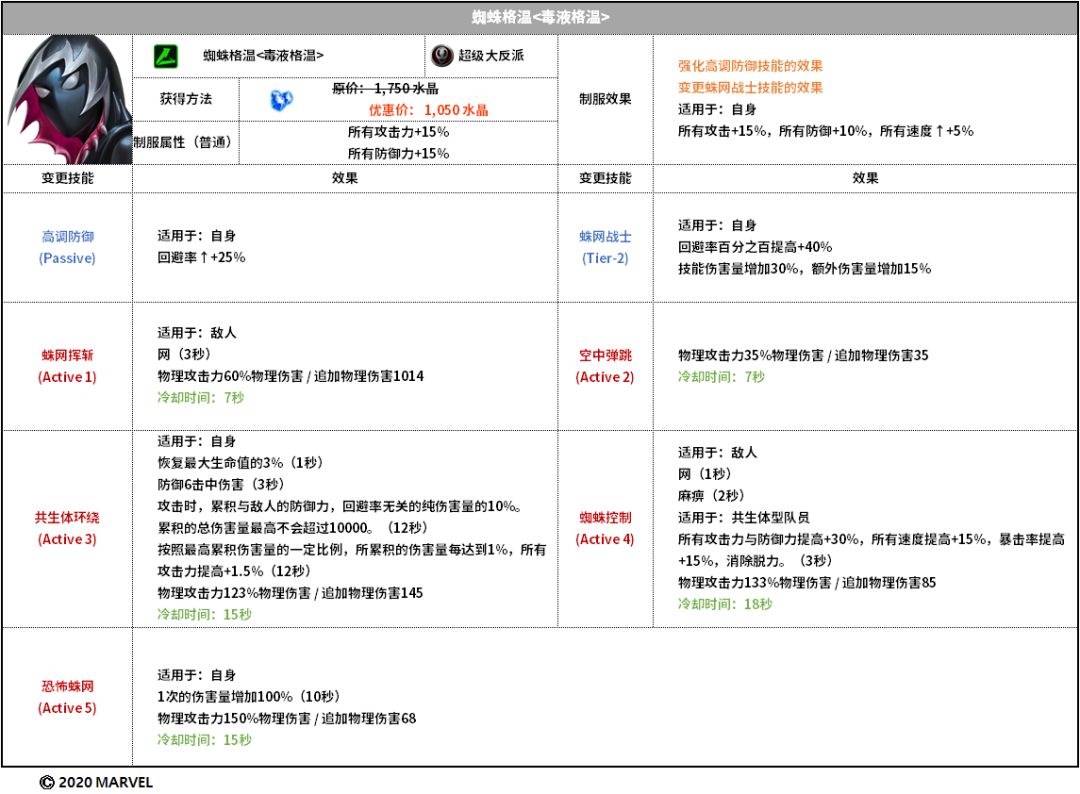Click the original price 原价: 1,750水晶
The width and height of the screenshot is (1080, 794).
(386, 89)
